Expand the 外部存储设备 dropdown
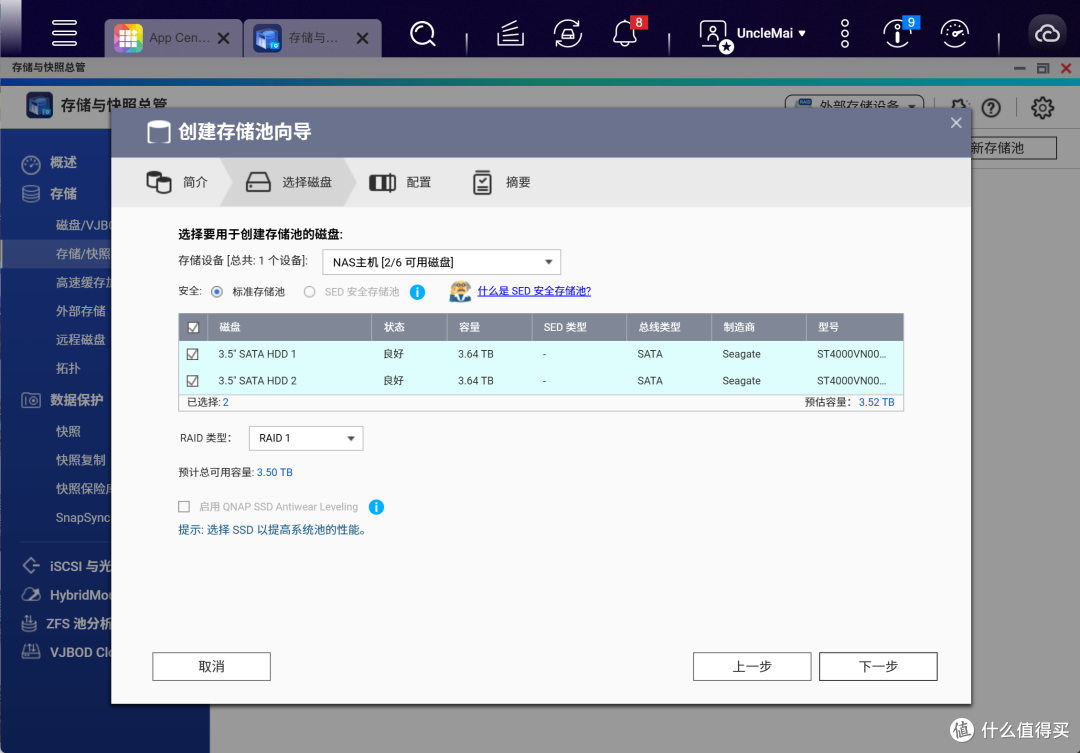 (855, 105)
